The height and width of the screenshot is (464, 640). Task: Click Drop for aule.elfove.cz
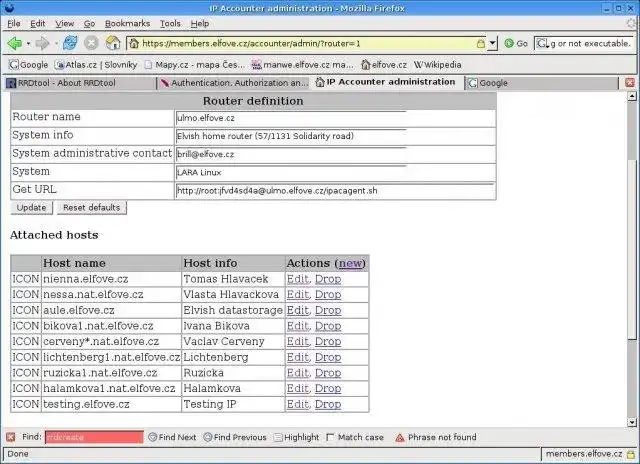[328, 311]
